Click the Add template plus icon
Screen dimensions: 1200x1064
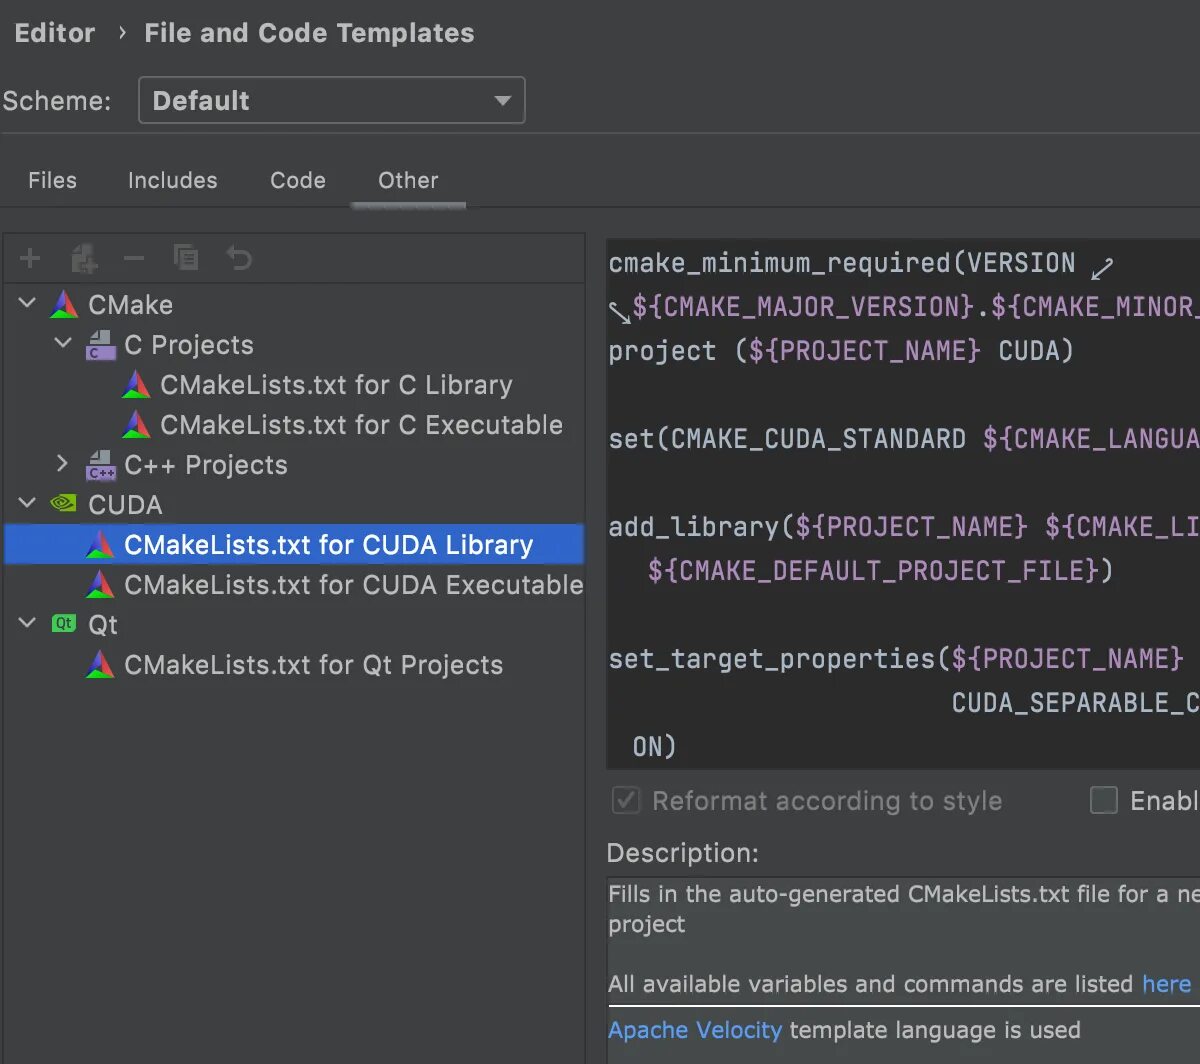click(x=30, y=259)
